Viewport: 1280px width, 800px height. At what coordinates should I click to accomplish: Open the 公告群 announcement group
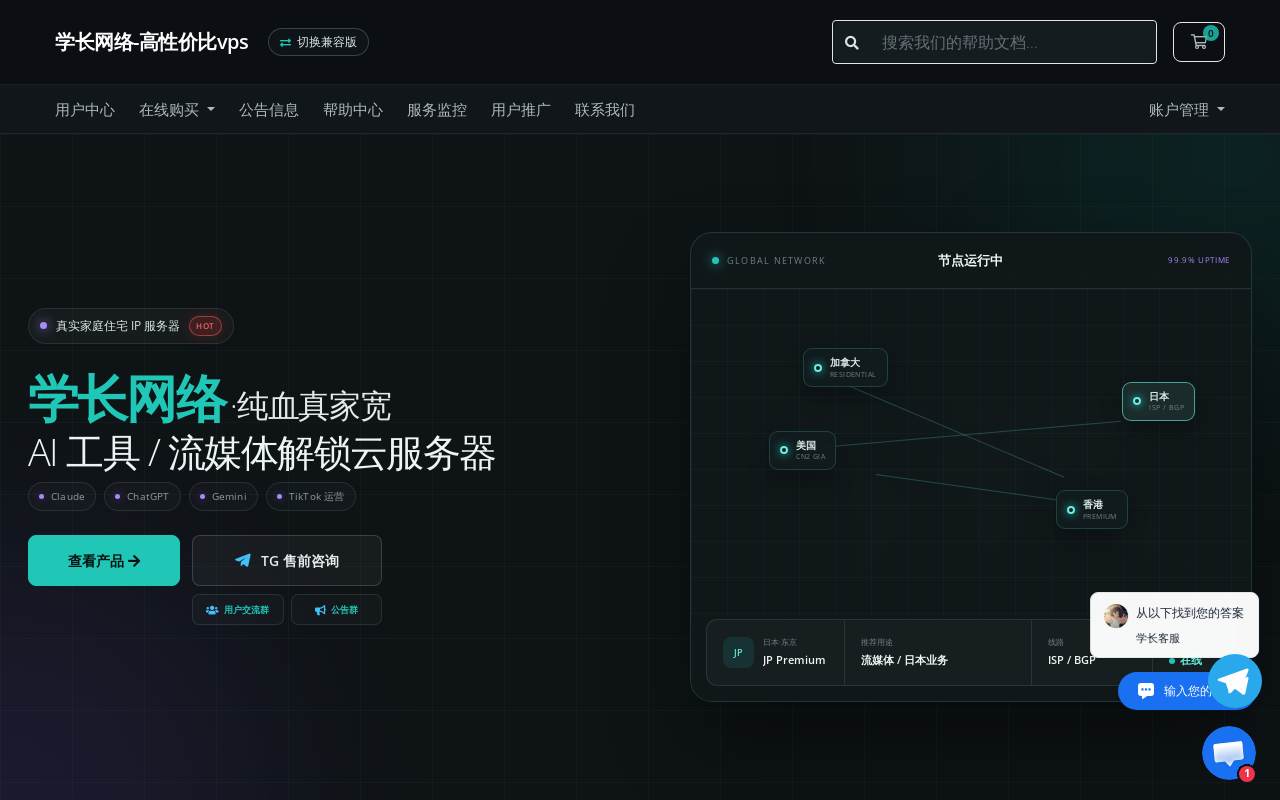coord(336,610)
